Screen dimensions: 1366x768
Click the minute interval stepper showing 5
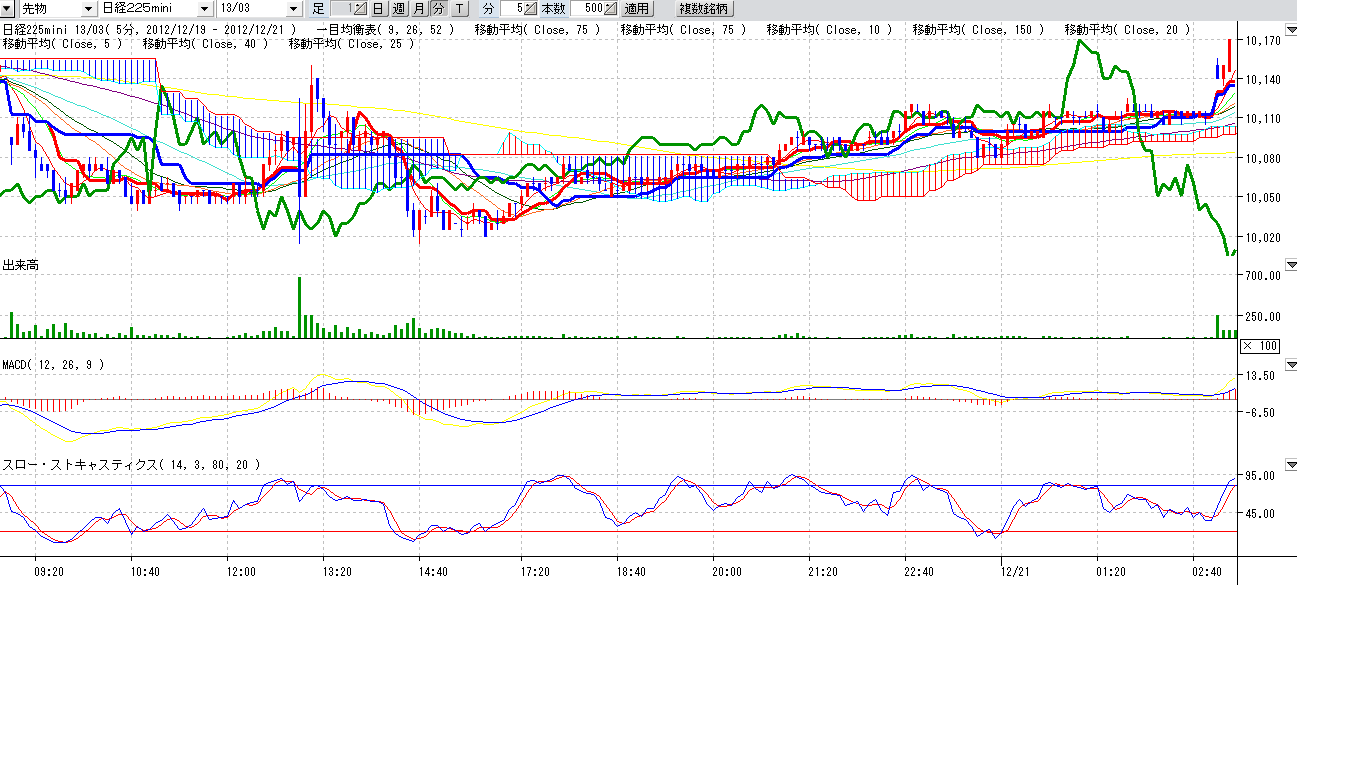(x=528, y=9)
